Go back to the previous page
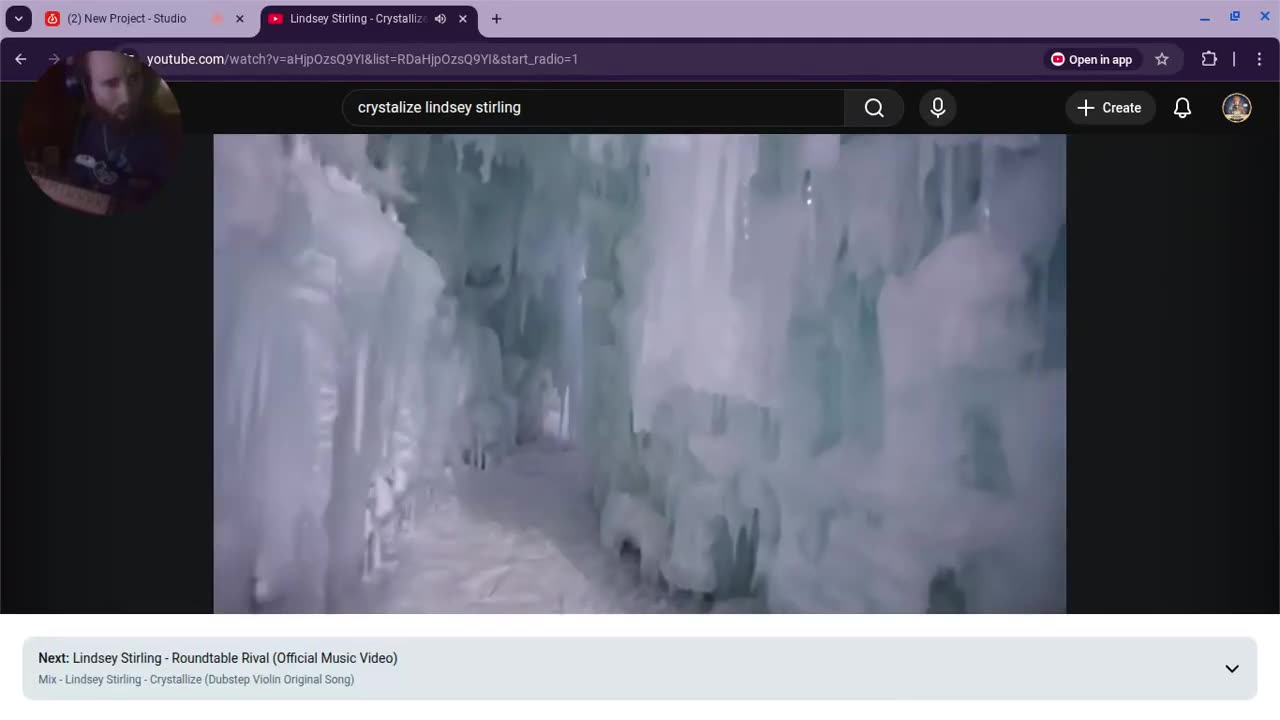Screen dimensions: 1280x720 pyautogui.click(x=20, y=59)
